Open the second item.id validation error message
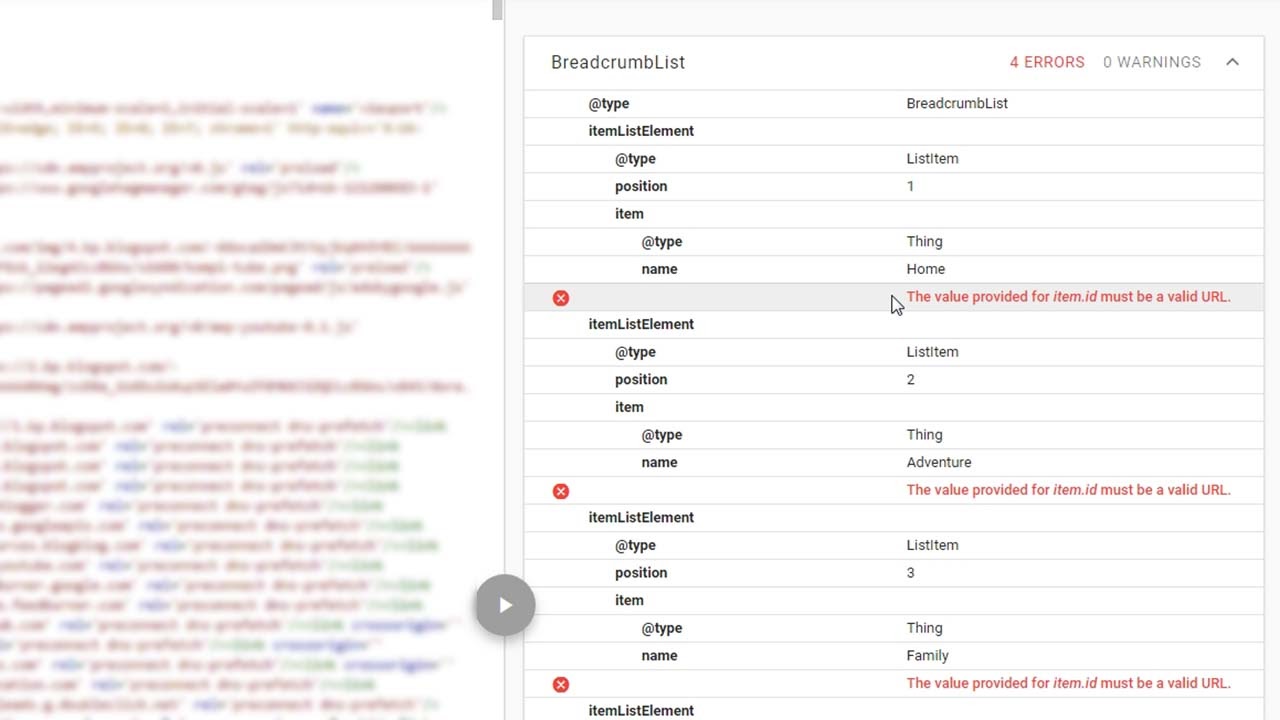Viewport: 1280px width, 720px height. [1067, 489]
